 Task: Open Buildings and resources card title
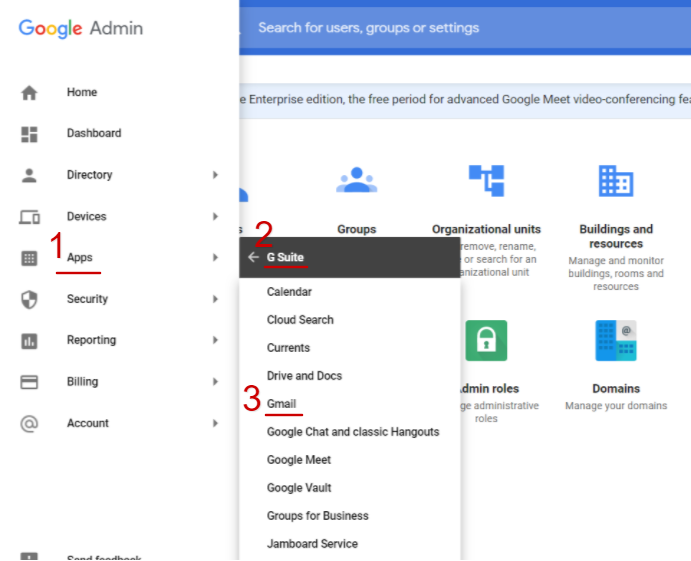[616, 236]
